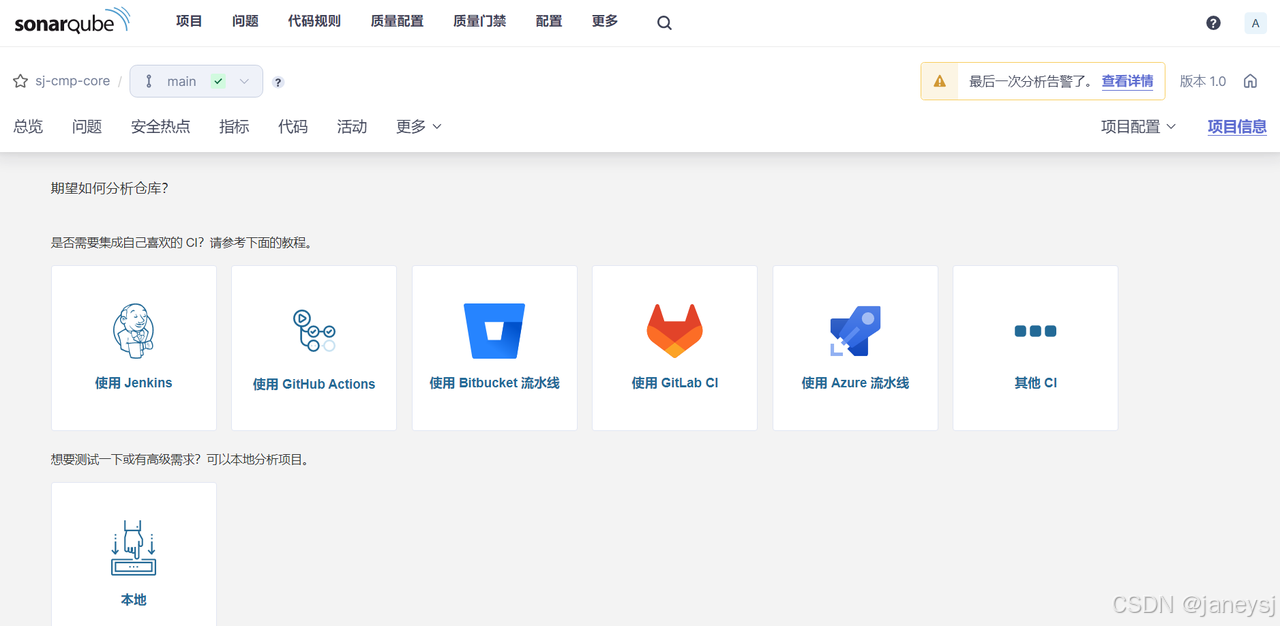1280x626 pixels.
Task: Open the 代码规则 menu
Action: (x=314, y=21)
